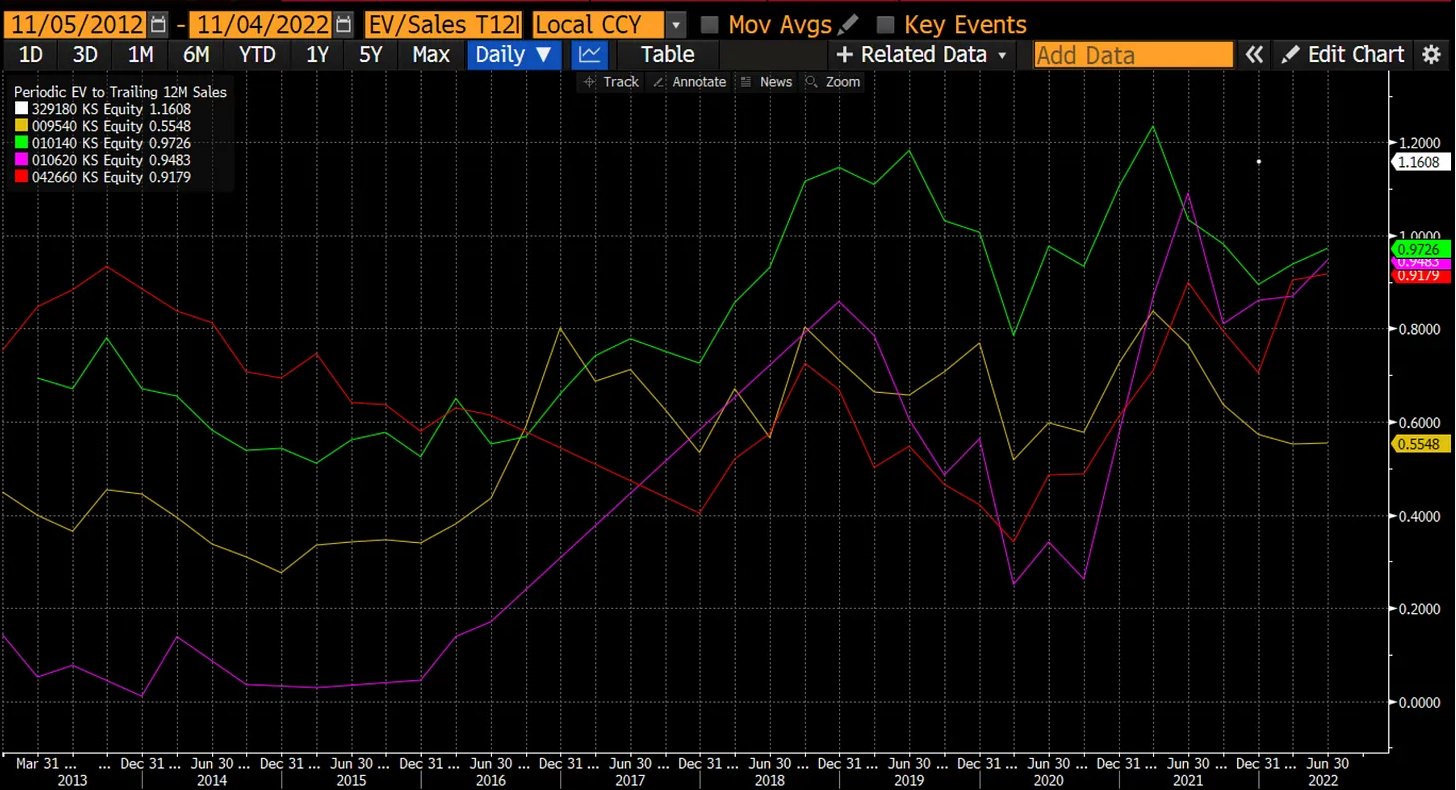Open chart settings gear icon
Viewport: 1456px width, 790px height.
pyautogui.click(x=1432, y=55)
